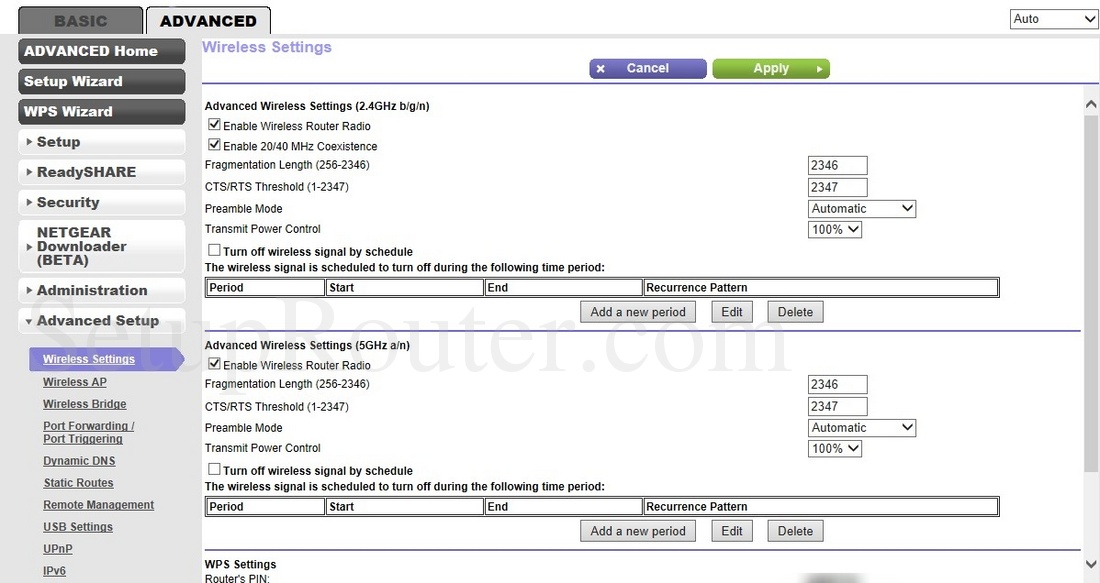The height and width of the screenshot is (583, 1100).
Task: Open the Setup Wizard
Action: pyautogui.click(x=101, y=82)
